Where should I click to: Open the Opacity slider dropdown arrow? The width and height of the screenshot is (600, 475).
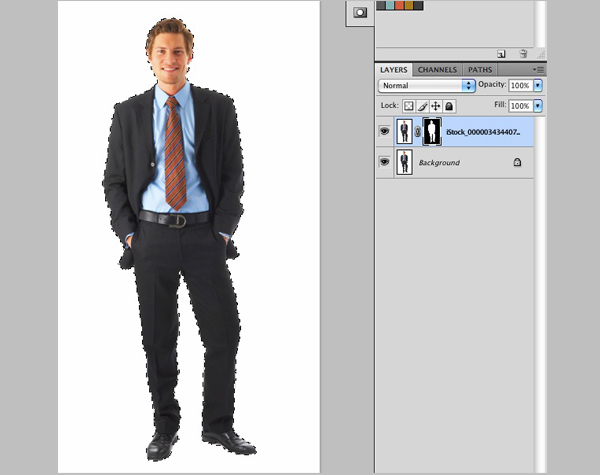(x=538, y=87)
